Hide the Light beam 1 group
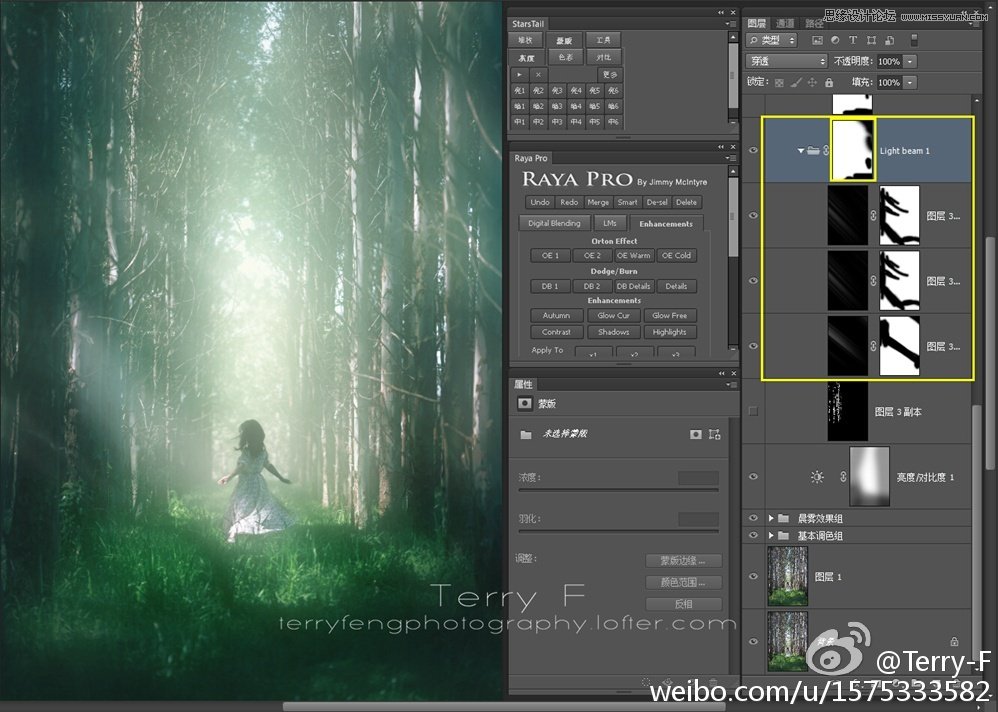This screenshot has height=712, width=998. coord(753,151)
